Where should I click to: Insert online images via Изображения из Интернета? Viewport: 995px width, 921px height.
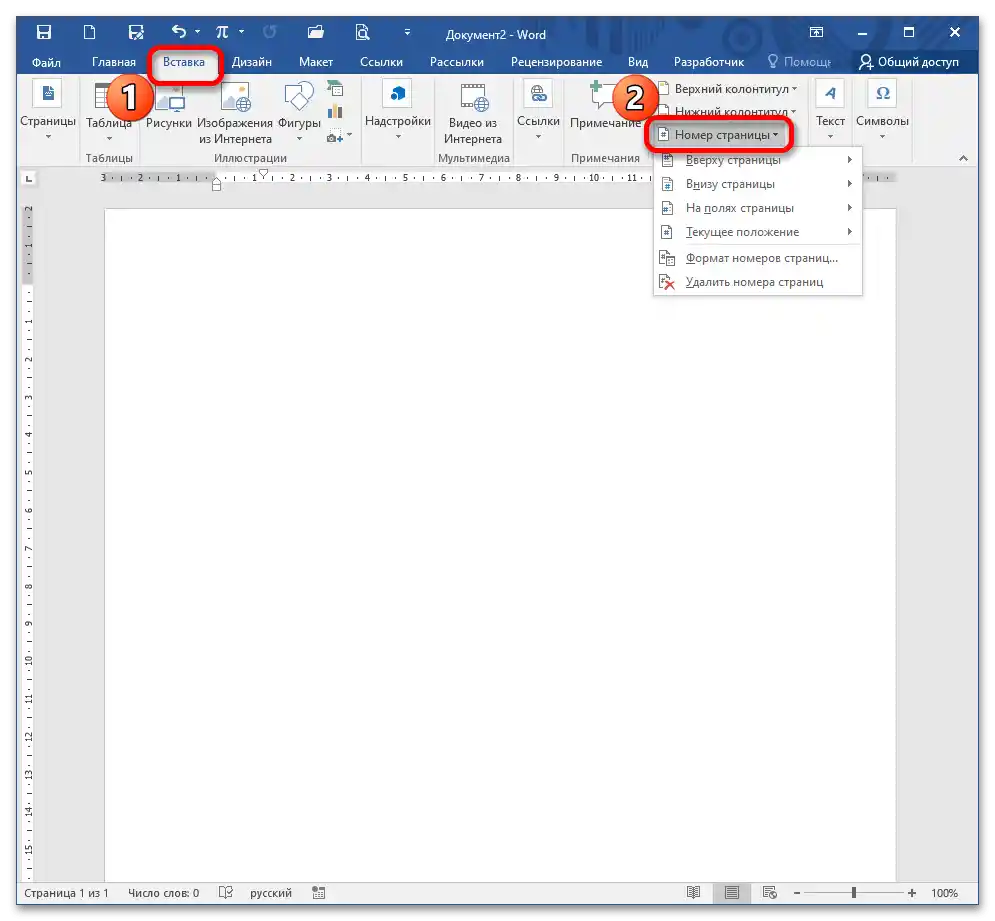pos(235,113)
